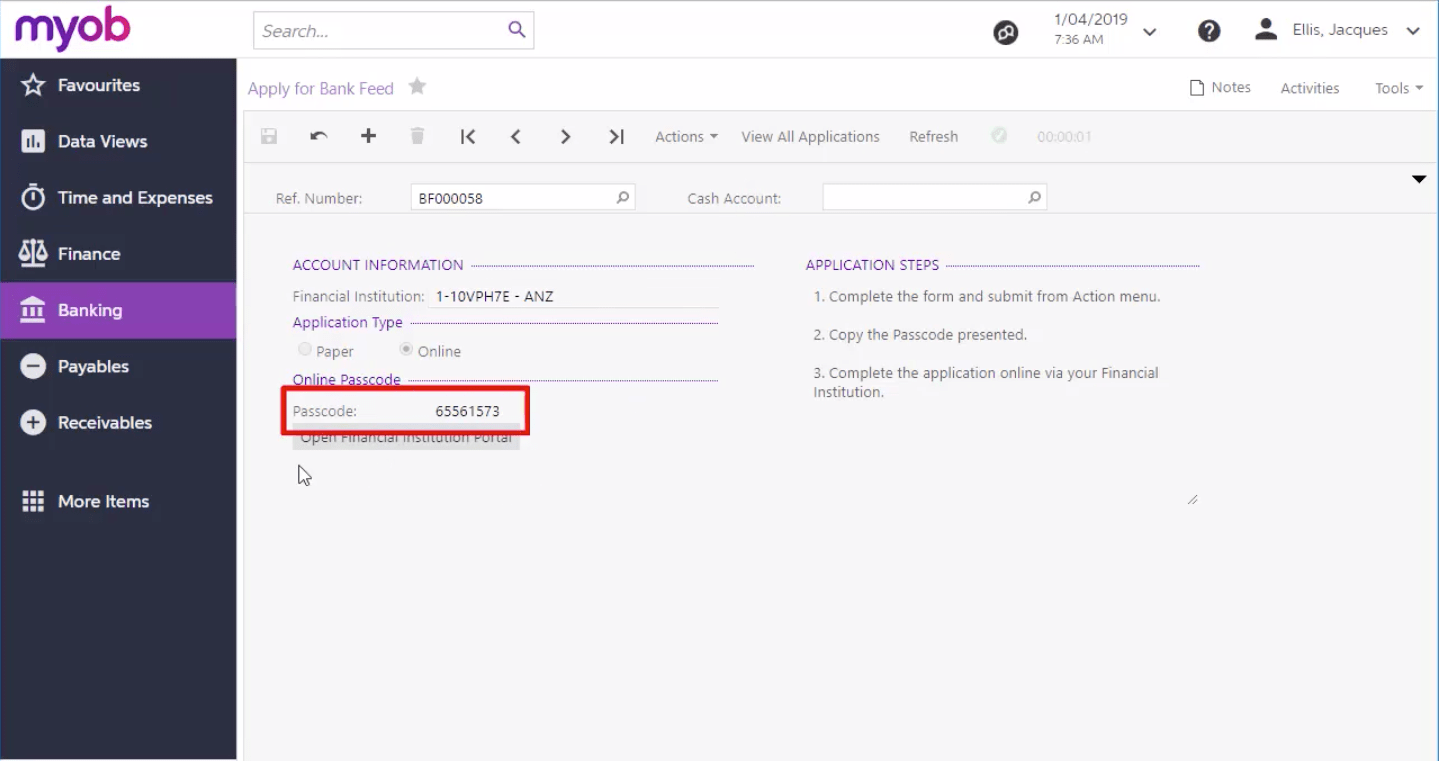
Task: Click View All Applications button
Action: click(810, 137)
